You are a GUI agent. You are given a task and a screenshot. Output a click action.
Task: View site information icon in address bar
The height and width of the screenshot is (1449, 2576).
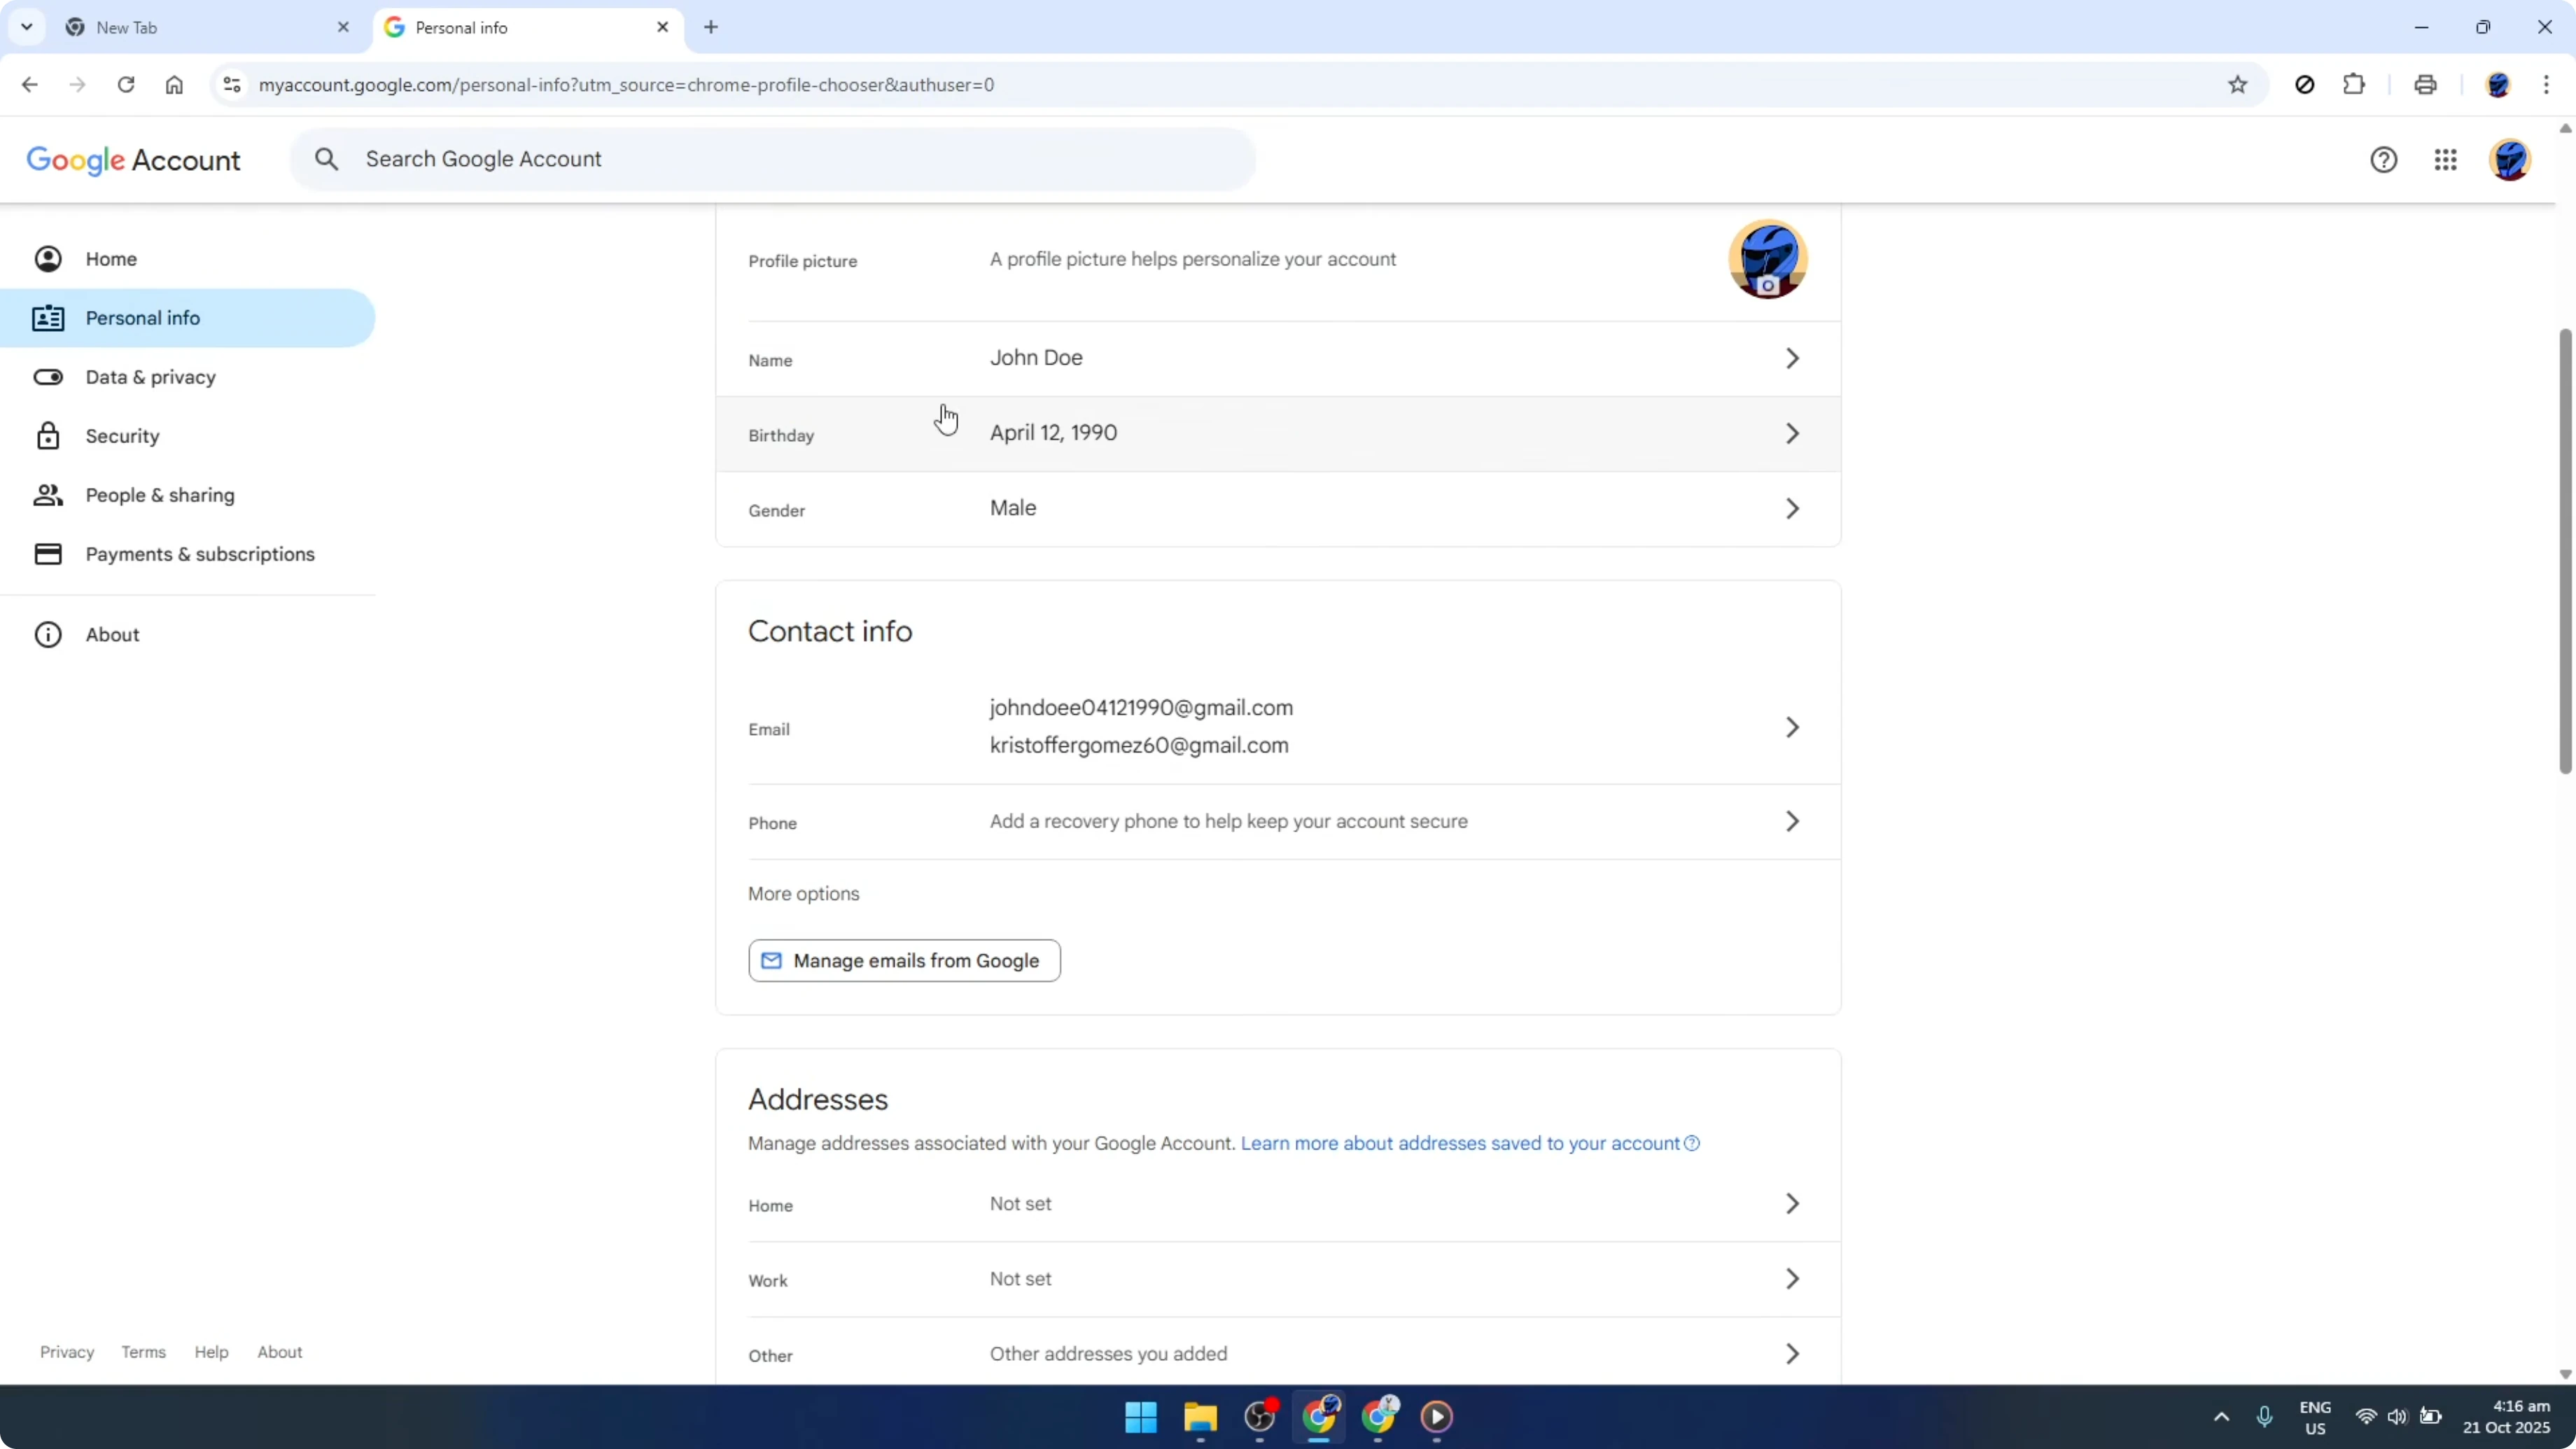(x=232, y=85)
